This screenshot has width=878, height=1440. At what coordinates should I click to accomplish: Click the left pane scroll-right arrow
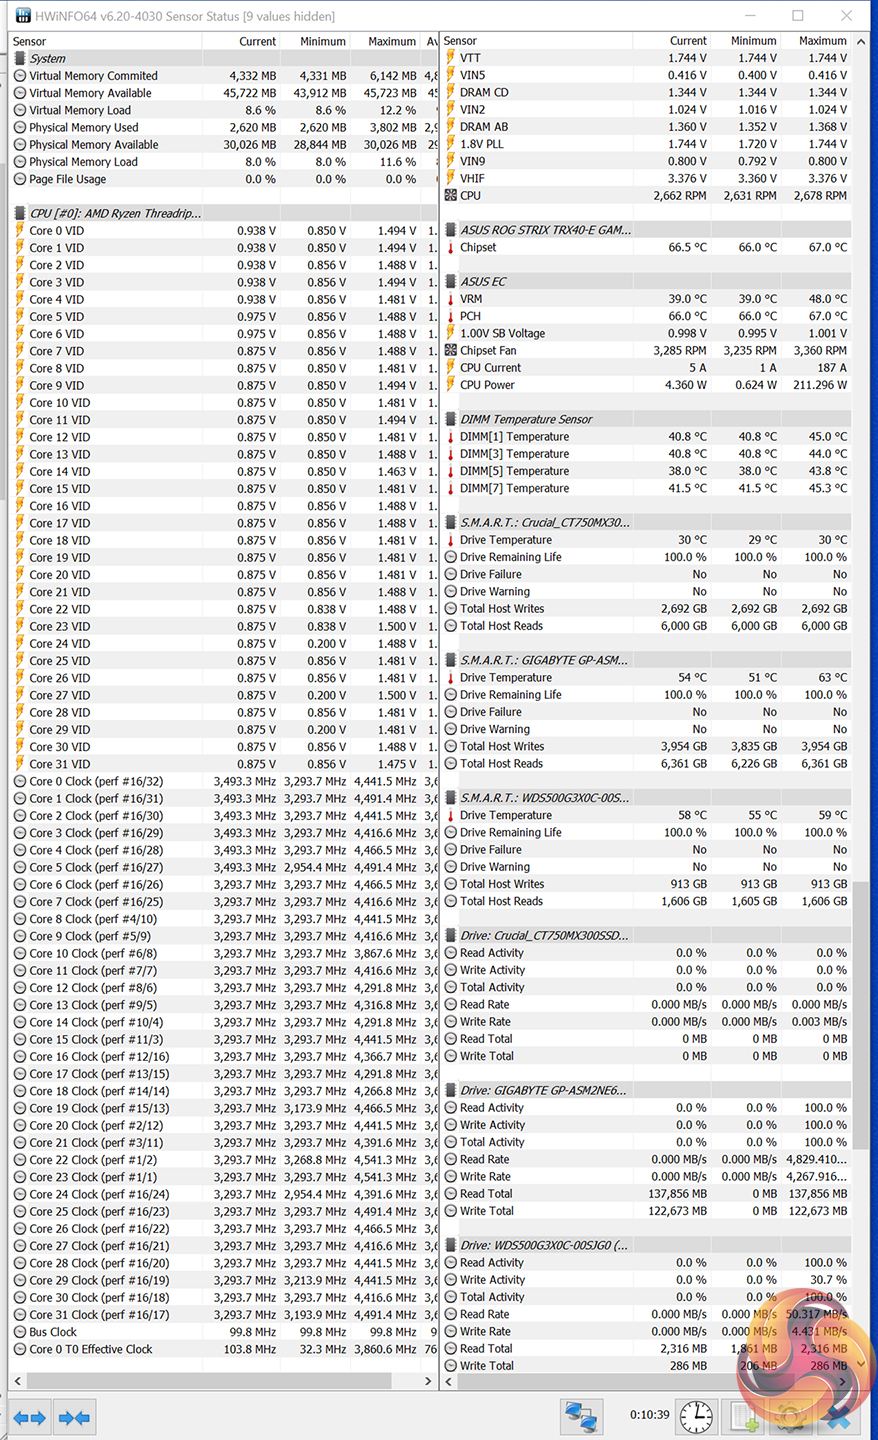coord(429,1381)
